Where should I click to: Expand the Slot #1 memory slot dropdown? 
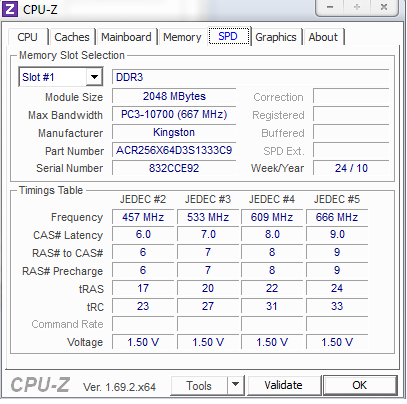(x=94, y=77)
